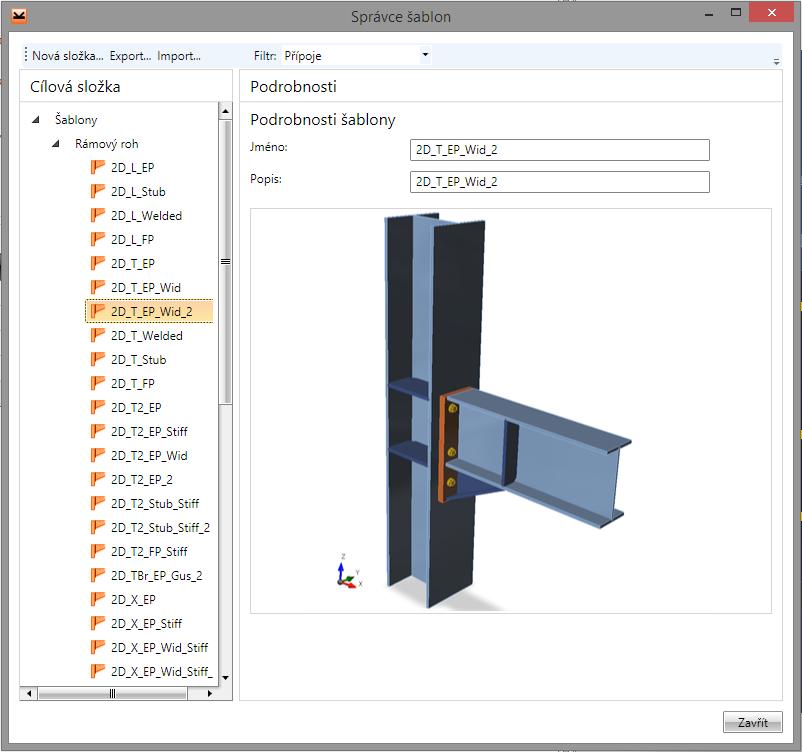
Task: Click the flag icon next to 2D_T_FP
Action: click(x=97, y=383)
